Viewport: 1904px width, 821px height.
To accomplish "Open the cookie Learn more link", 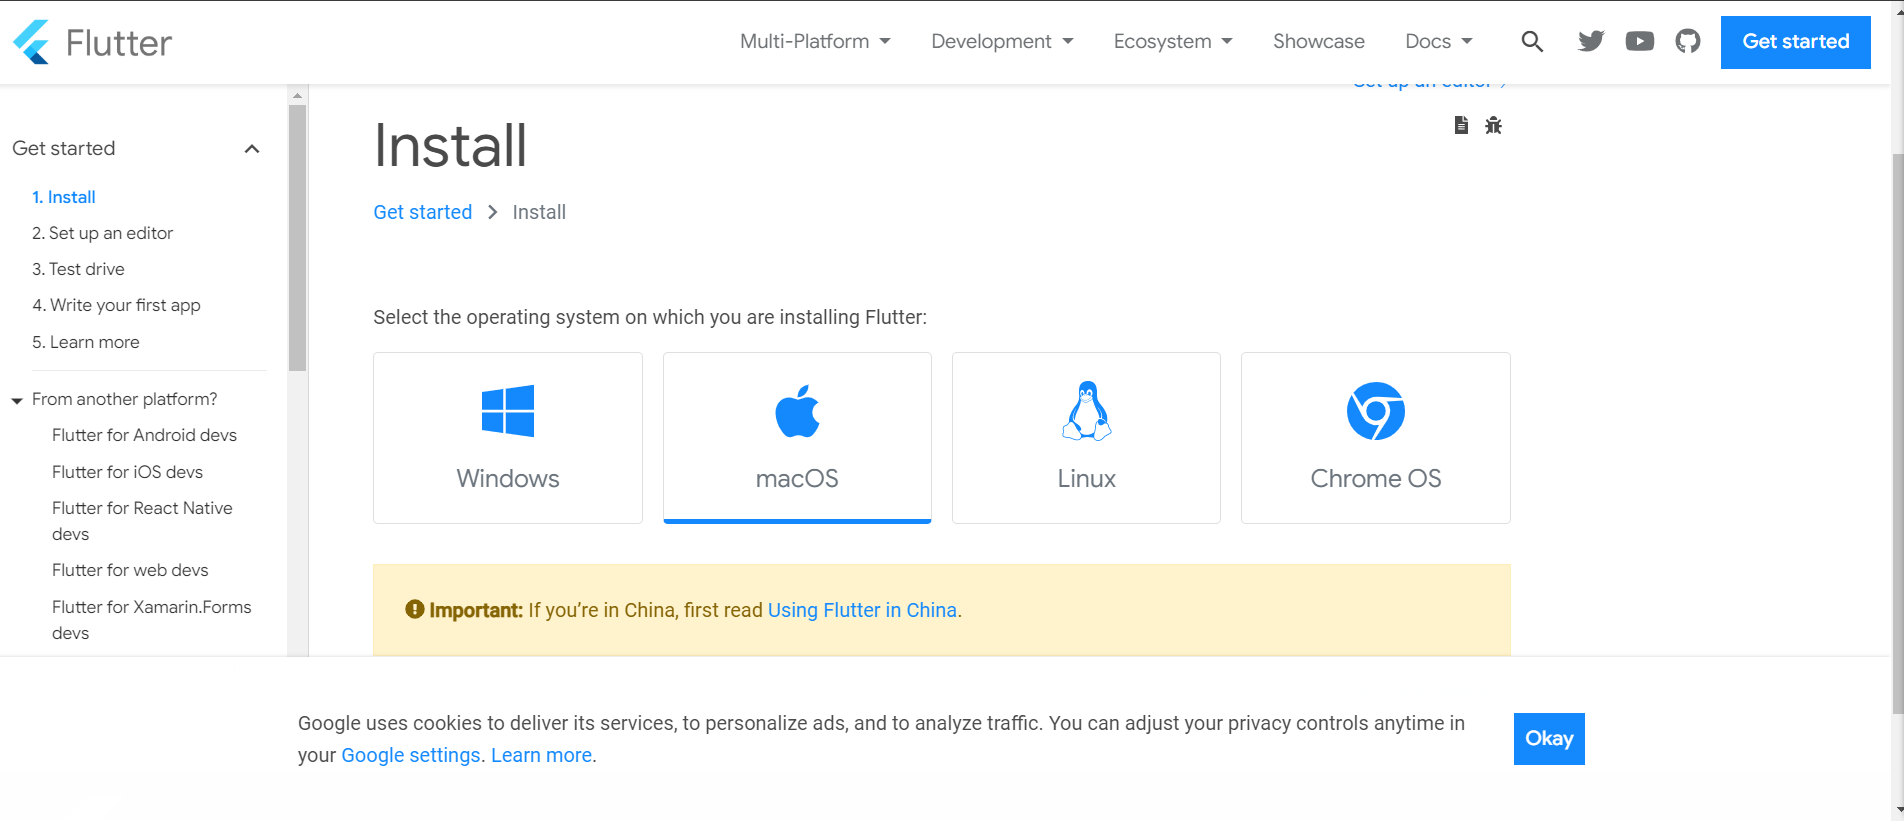I will click(541, 755).
